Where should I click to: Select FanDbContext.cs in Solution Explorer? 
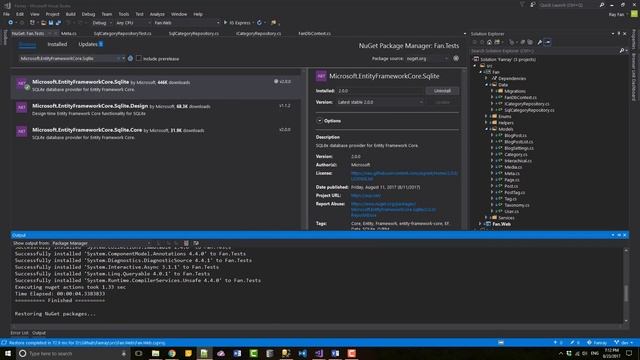pyautogui.click(x=520, y=98)
